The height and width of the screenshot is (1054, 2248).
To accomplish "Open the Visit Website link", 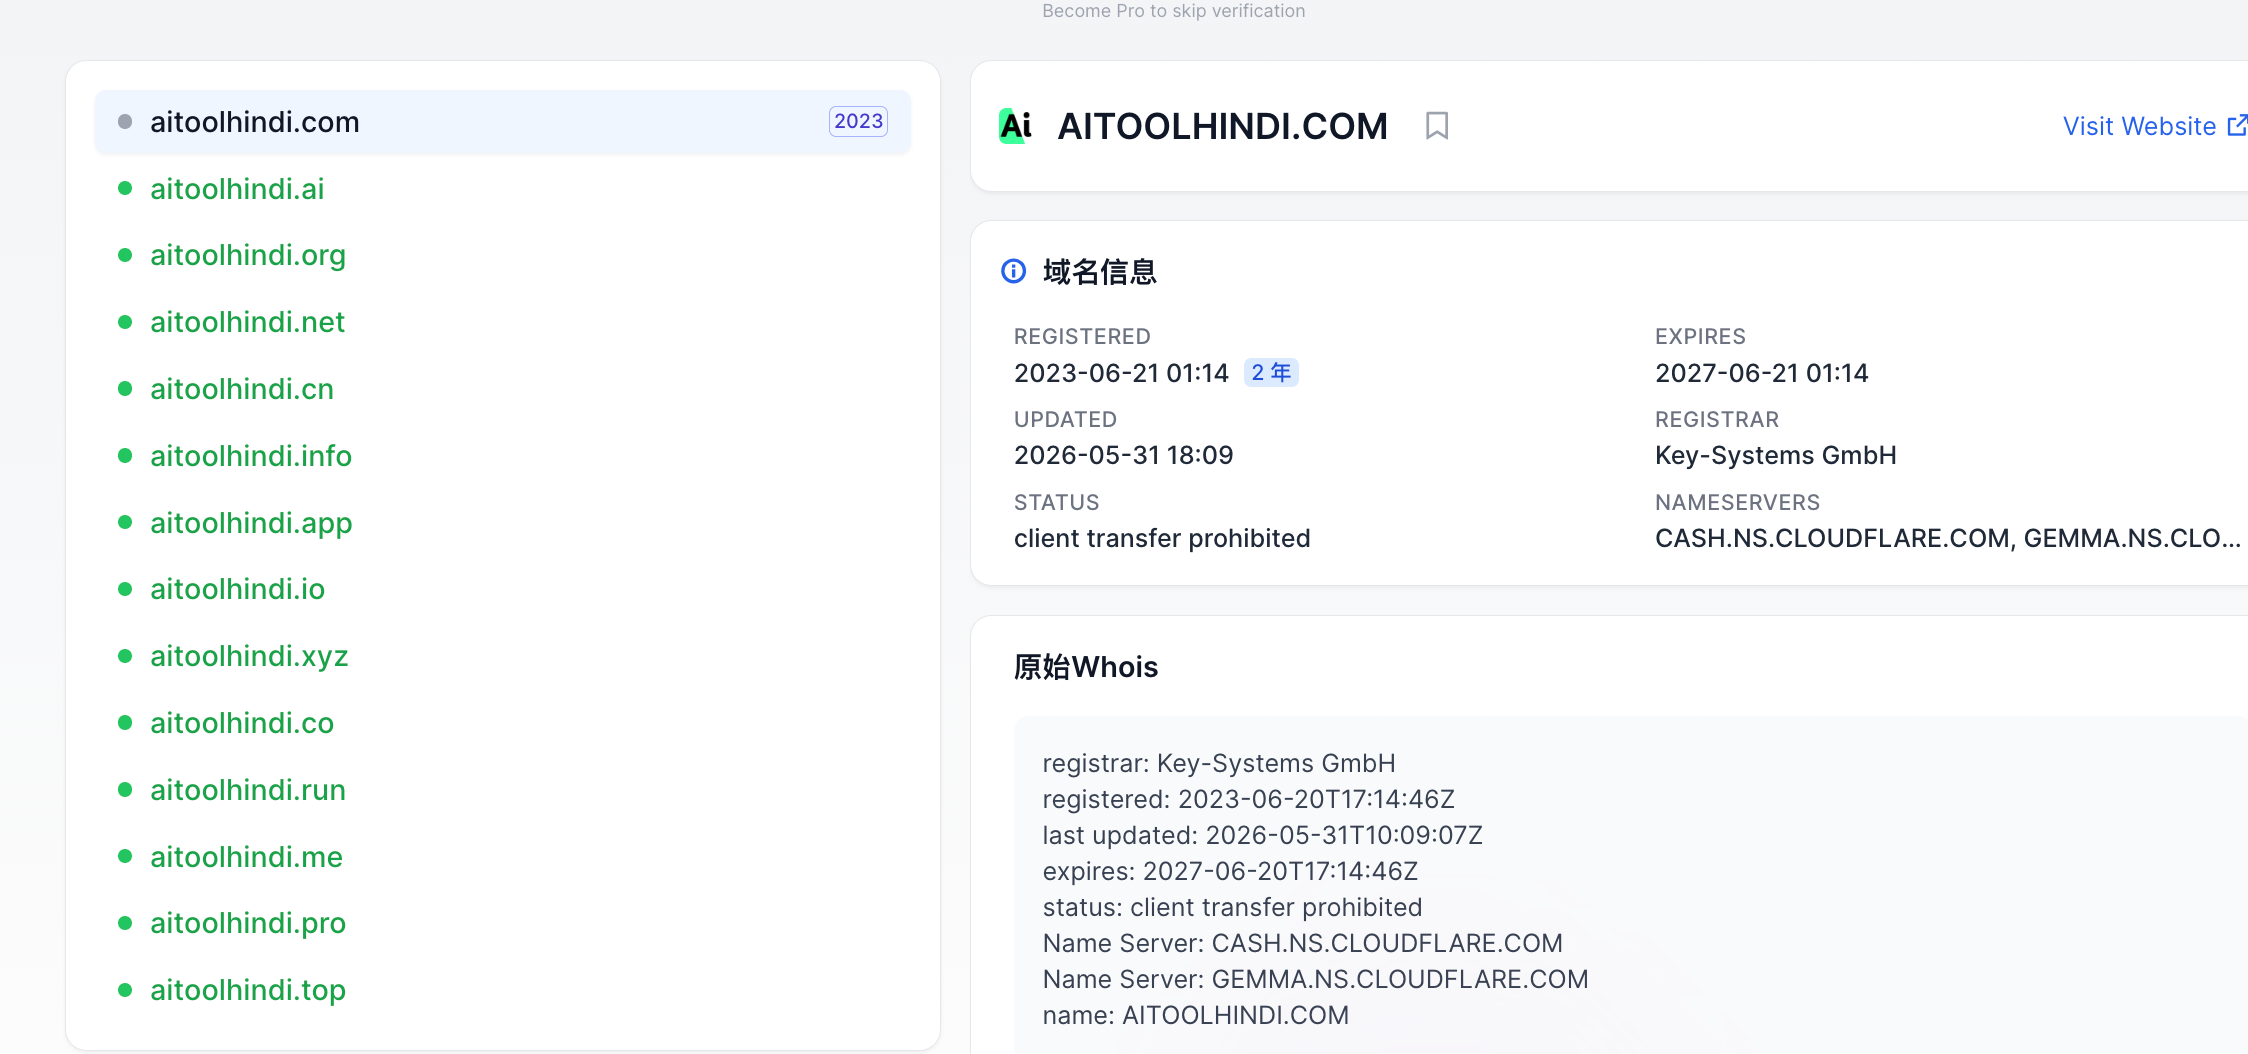I will pos(2140,126).
